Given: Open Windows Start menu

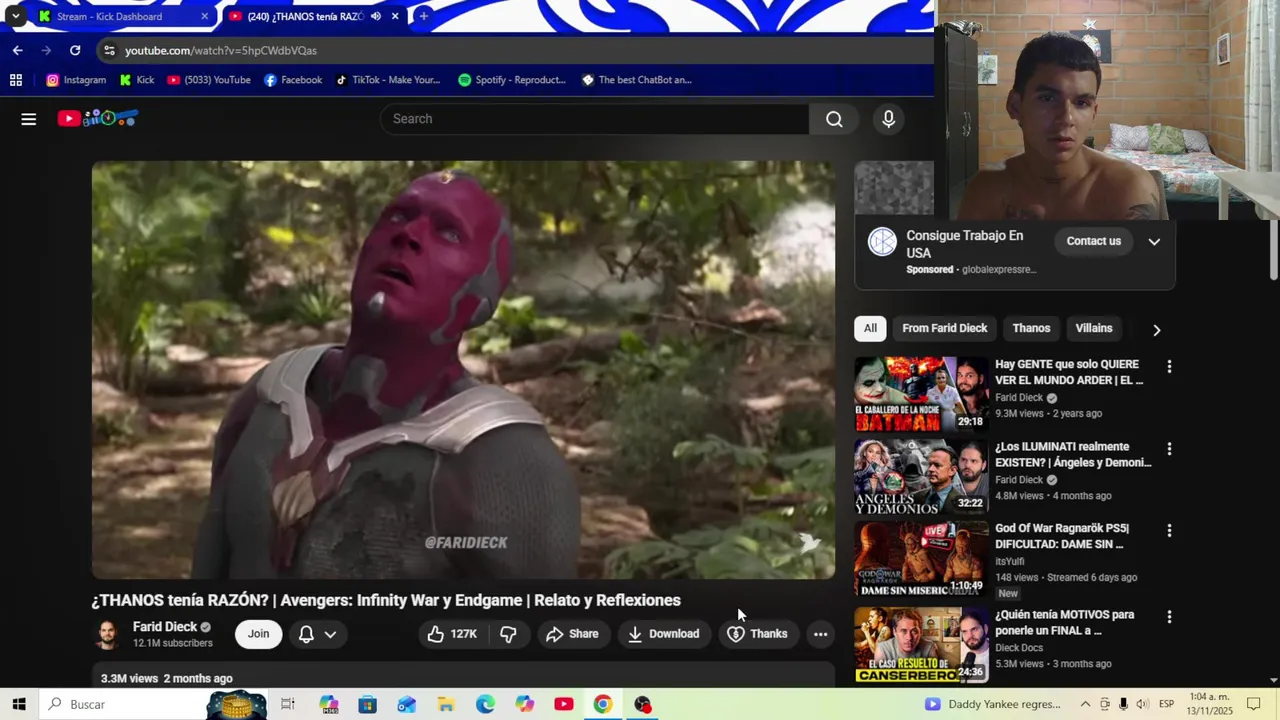Looking at the screenshot, I should (x=19, y=704).
